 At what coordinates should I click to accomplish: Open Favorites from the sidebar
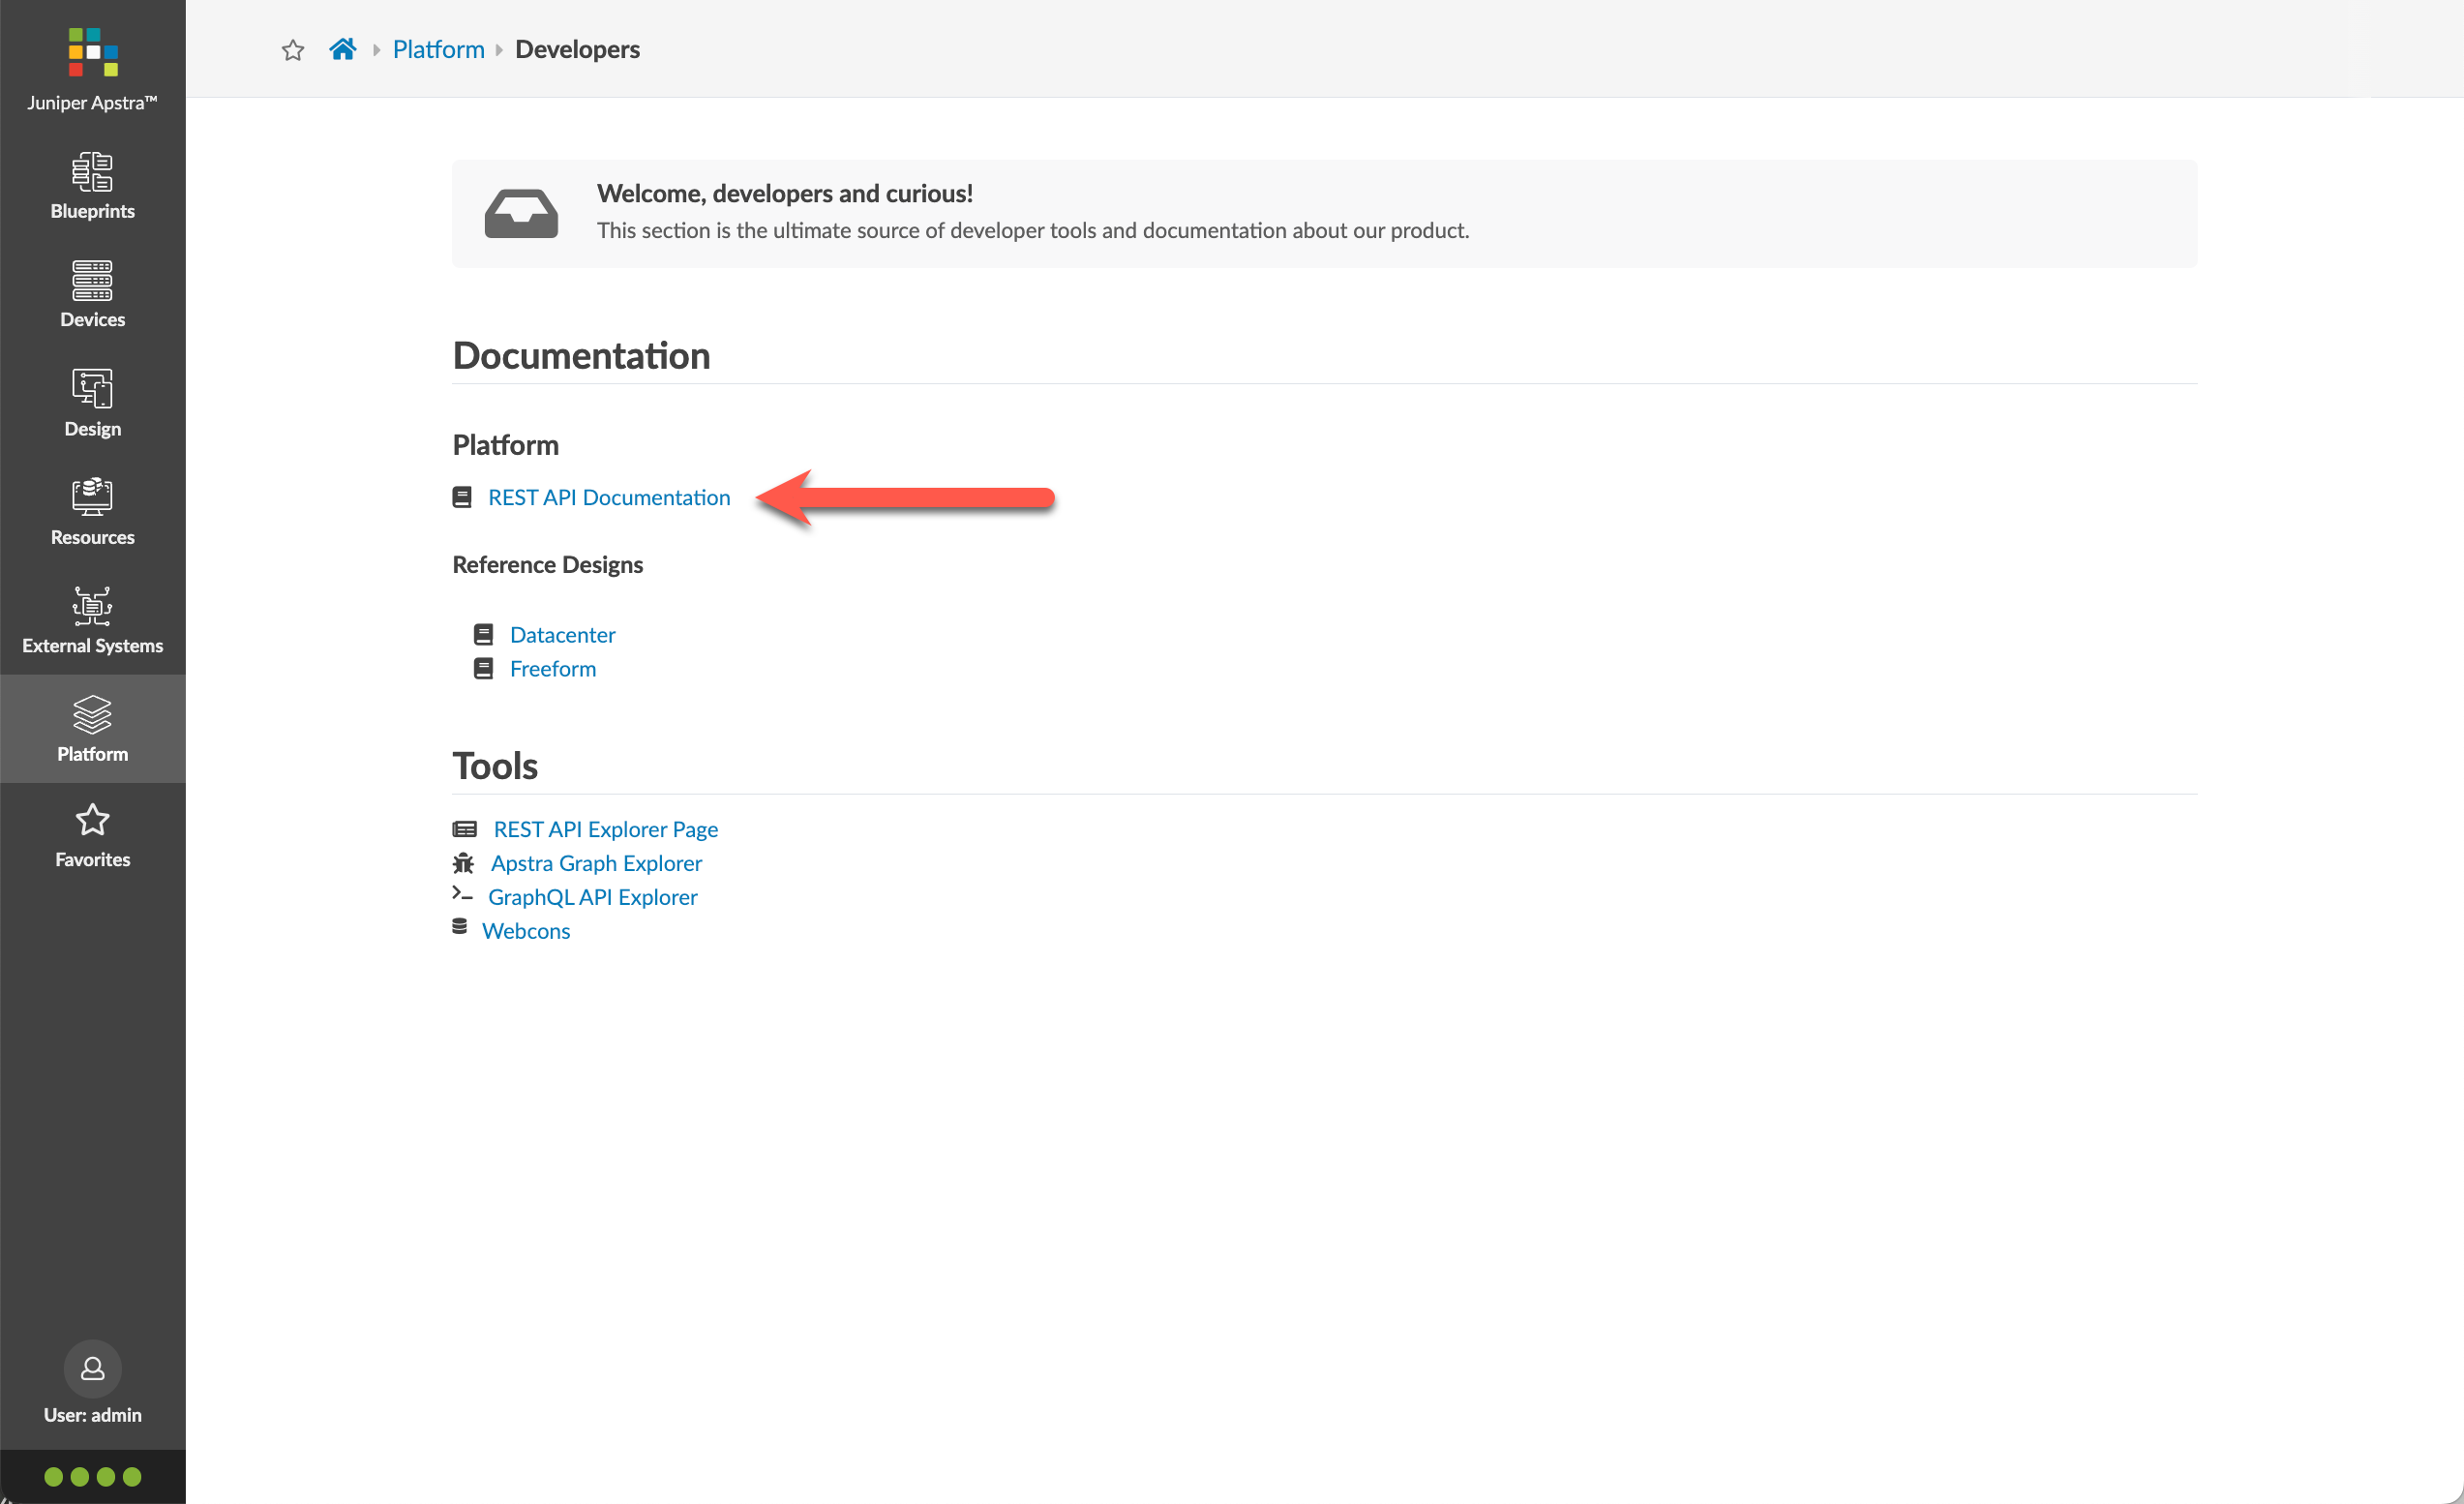(92, 834)
